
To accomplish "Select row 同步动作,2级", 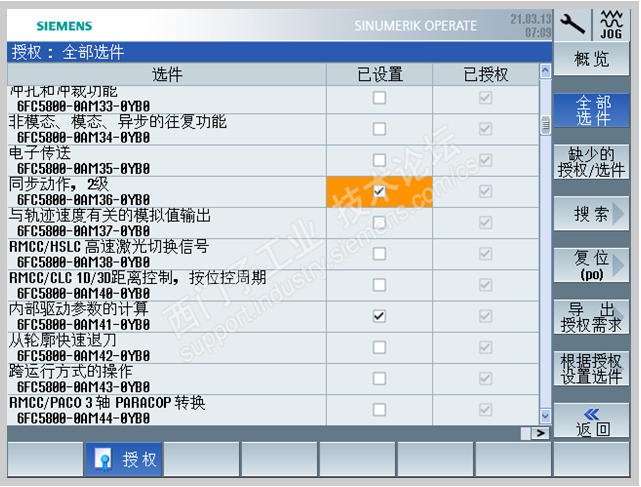I will click(273, 191).
